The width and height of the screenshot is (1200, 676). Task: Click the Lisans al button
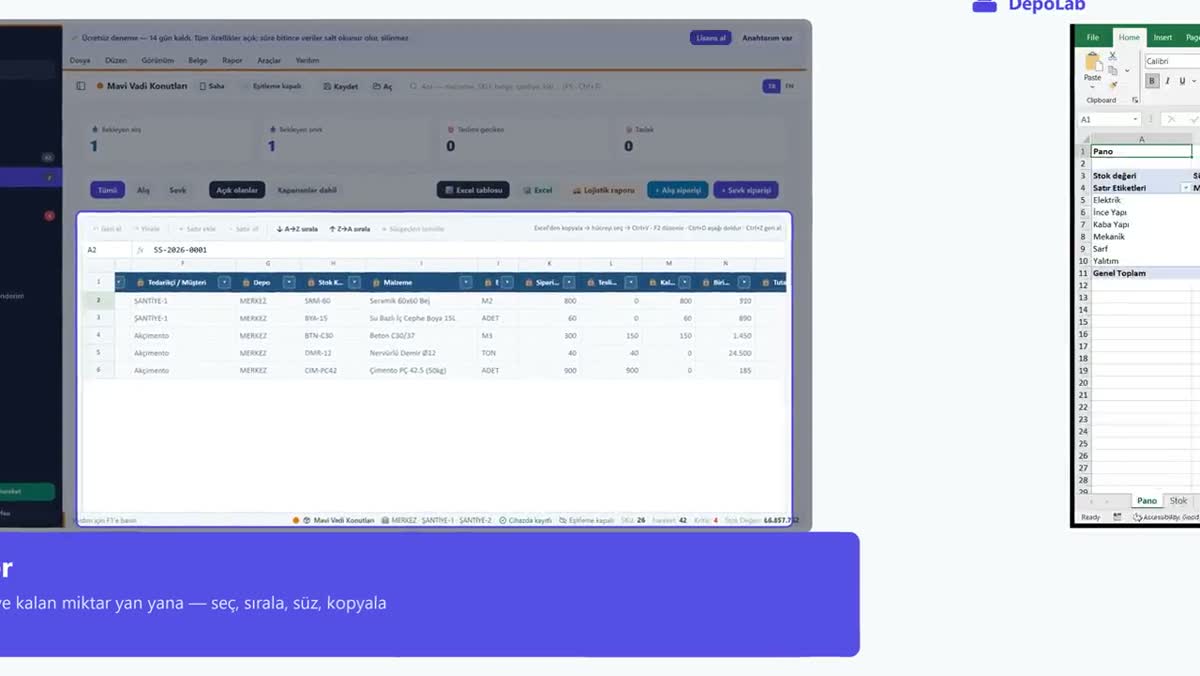pos(711,38)
